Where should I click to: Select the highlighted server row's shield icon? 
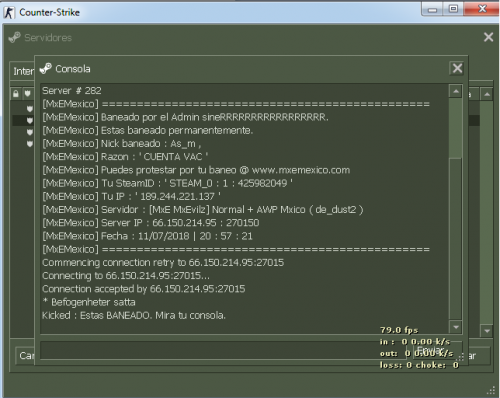30,120
